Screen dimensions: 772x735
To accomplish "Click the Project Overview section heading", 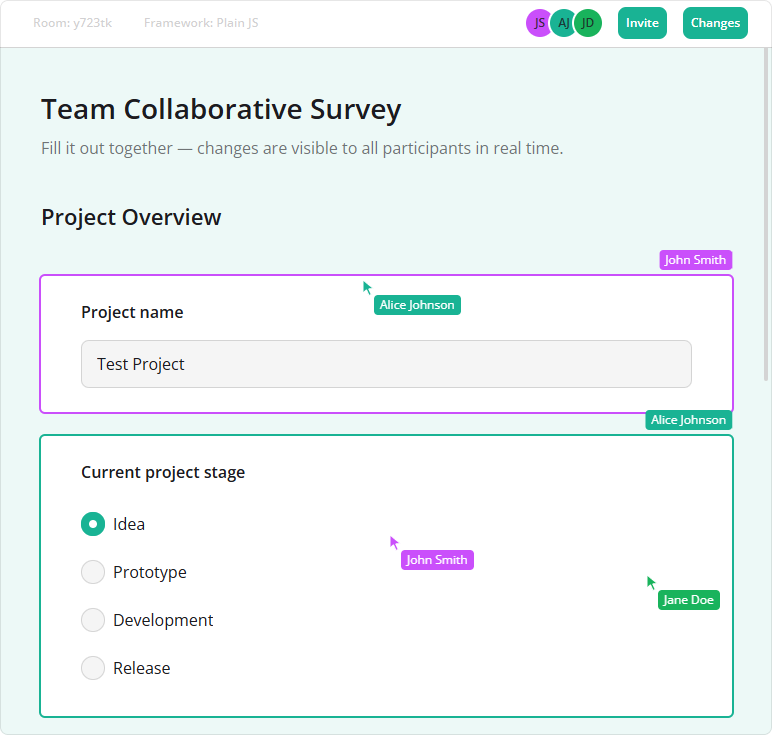I will point(131,217).
